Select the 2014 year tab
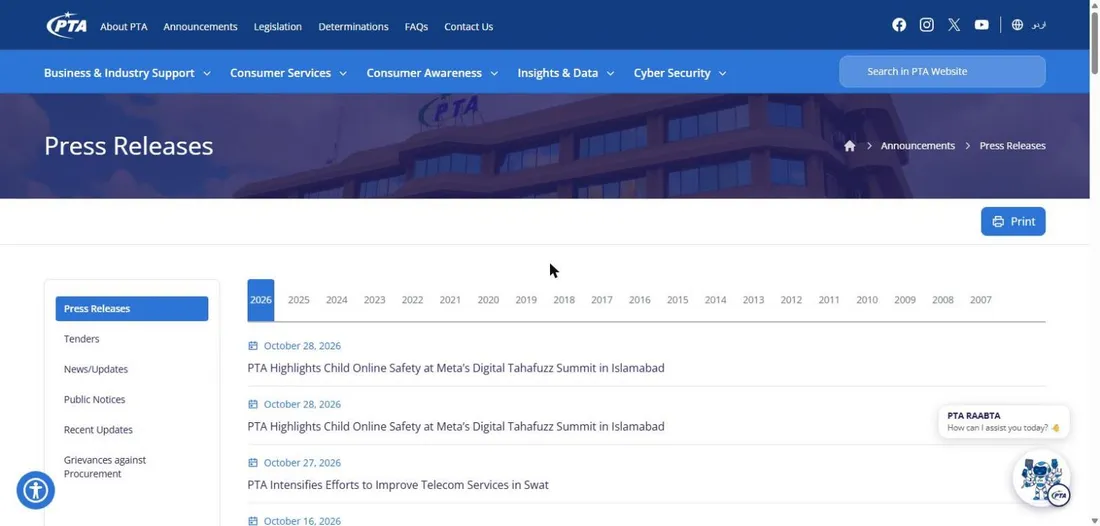The height and width of the screenshot is (526, 1100). coord(716,300)
